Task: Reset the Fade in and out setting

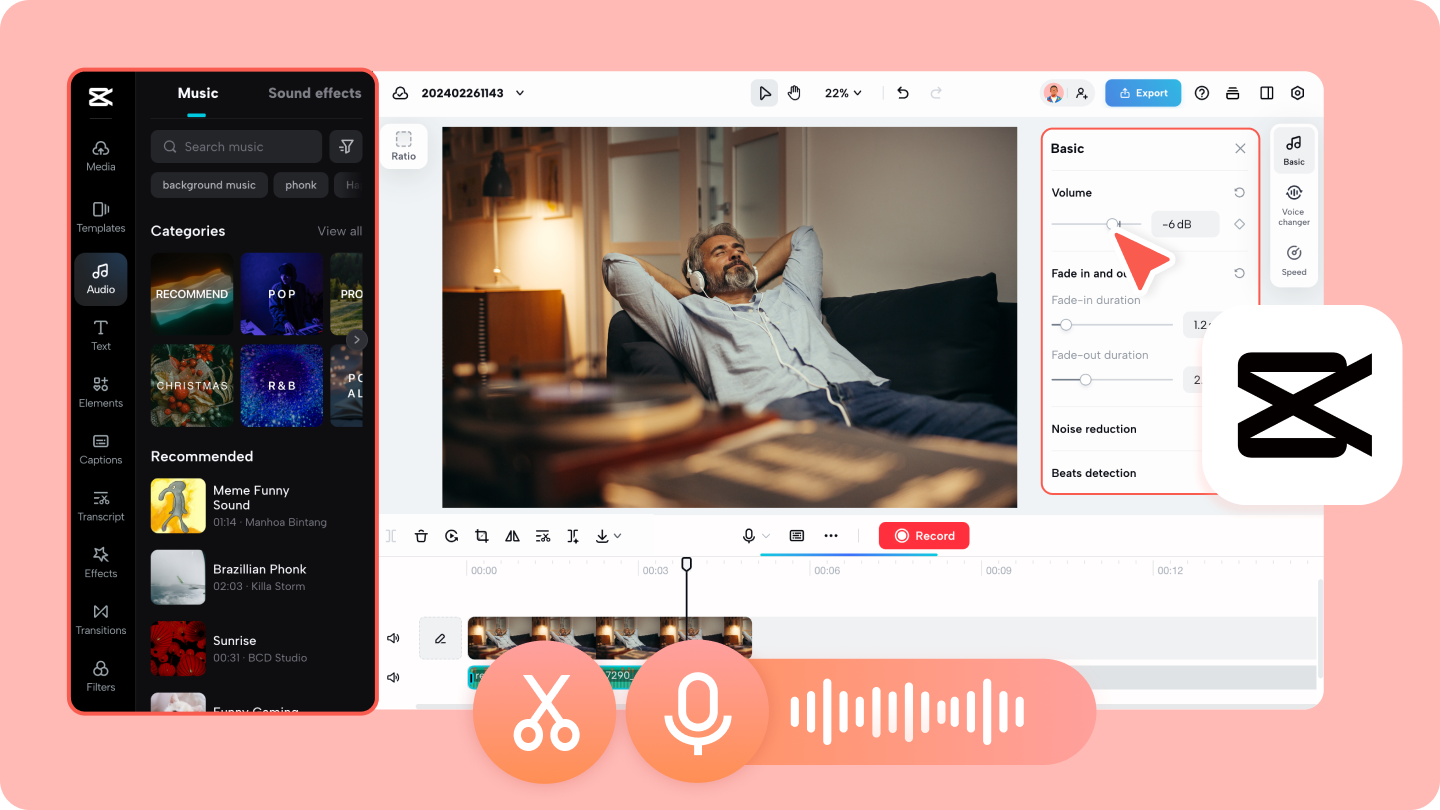Action: pyautogui.click(x=1240, y=273)
